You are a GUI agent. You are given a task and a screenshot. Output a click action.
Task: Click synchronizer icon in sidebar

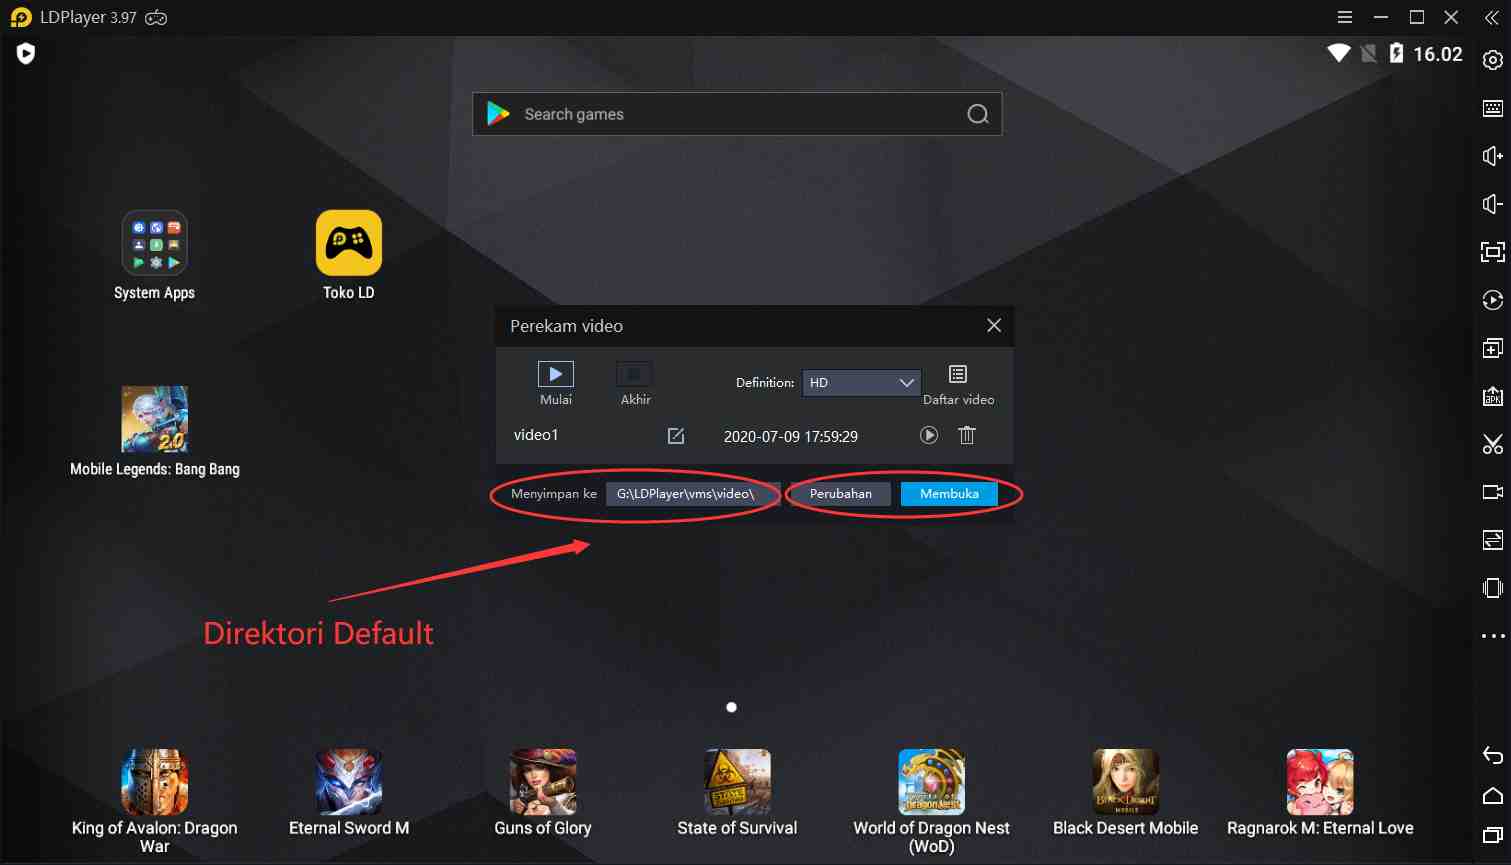pyautogui.click(x=1492, y=540)
